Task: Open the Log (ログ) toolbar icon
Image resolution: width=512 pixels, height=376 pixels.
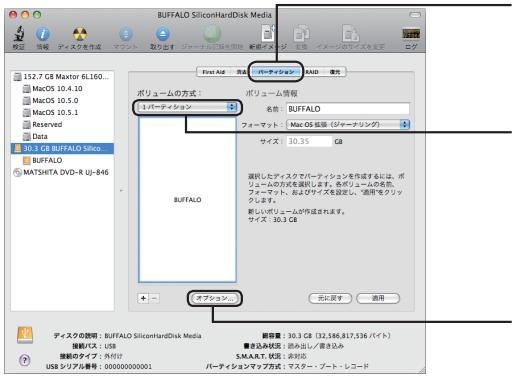Action: click(411, 34)
